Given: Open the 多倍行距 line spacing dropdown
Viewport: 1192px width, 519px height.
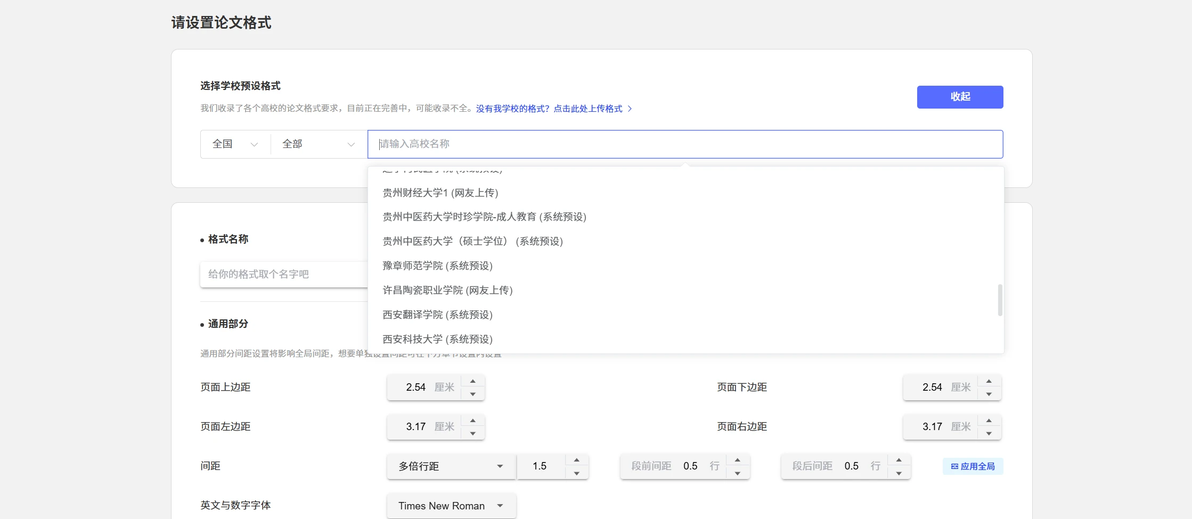Looking at the screenshot, I should pos(452,467).
